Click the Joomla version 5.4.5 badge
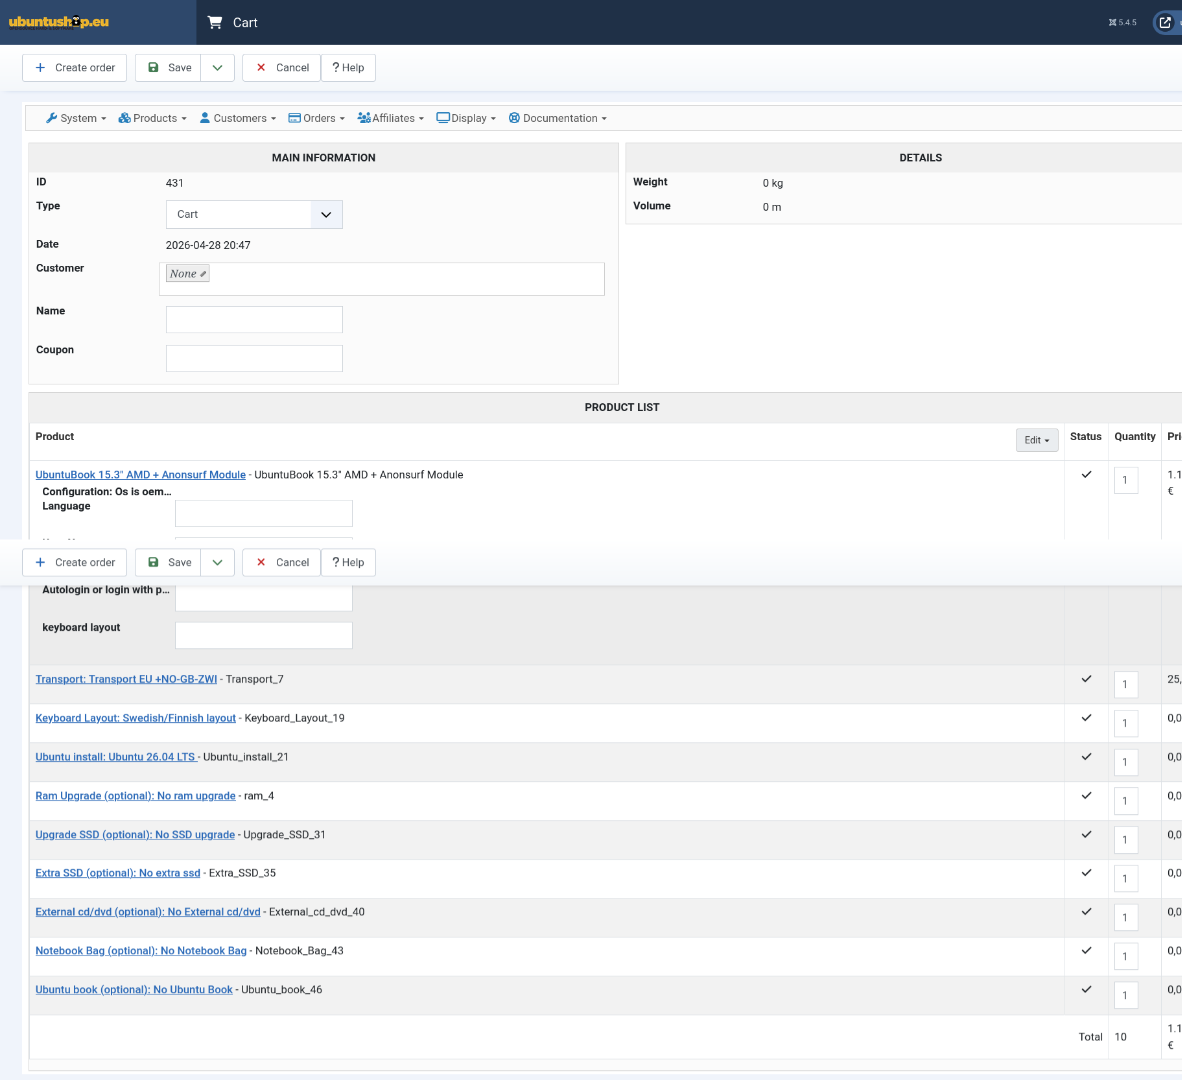Image resolution: width=1182 pixels, height=1080 pixels. pyautogui.click(x=1122, y=23)
